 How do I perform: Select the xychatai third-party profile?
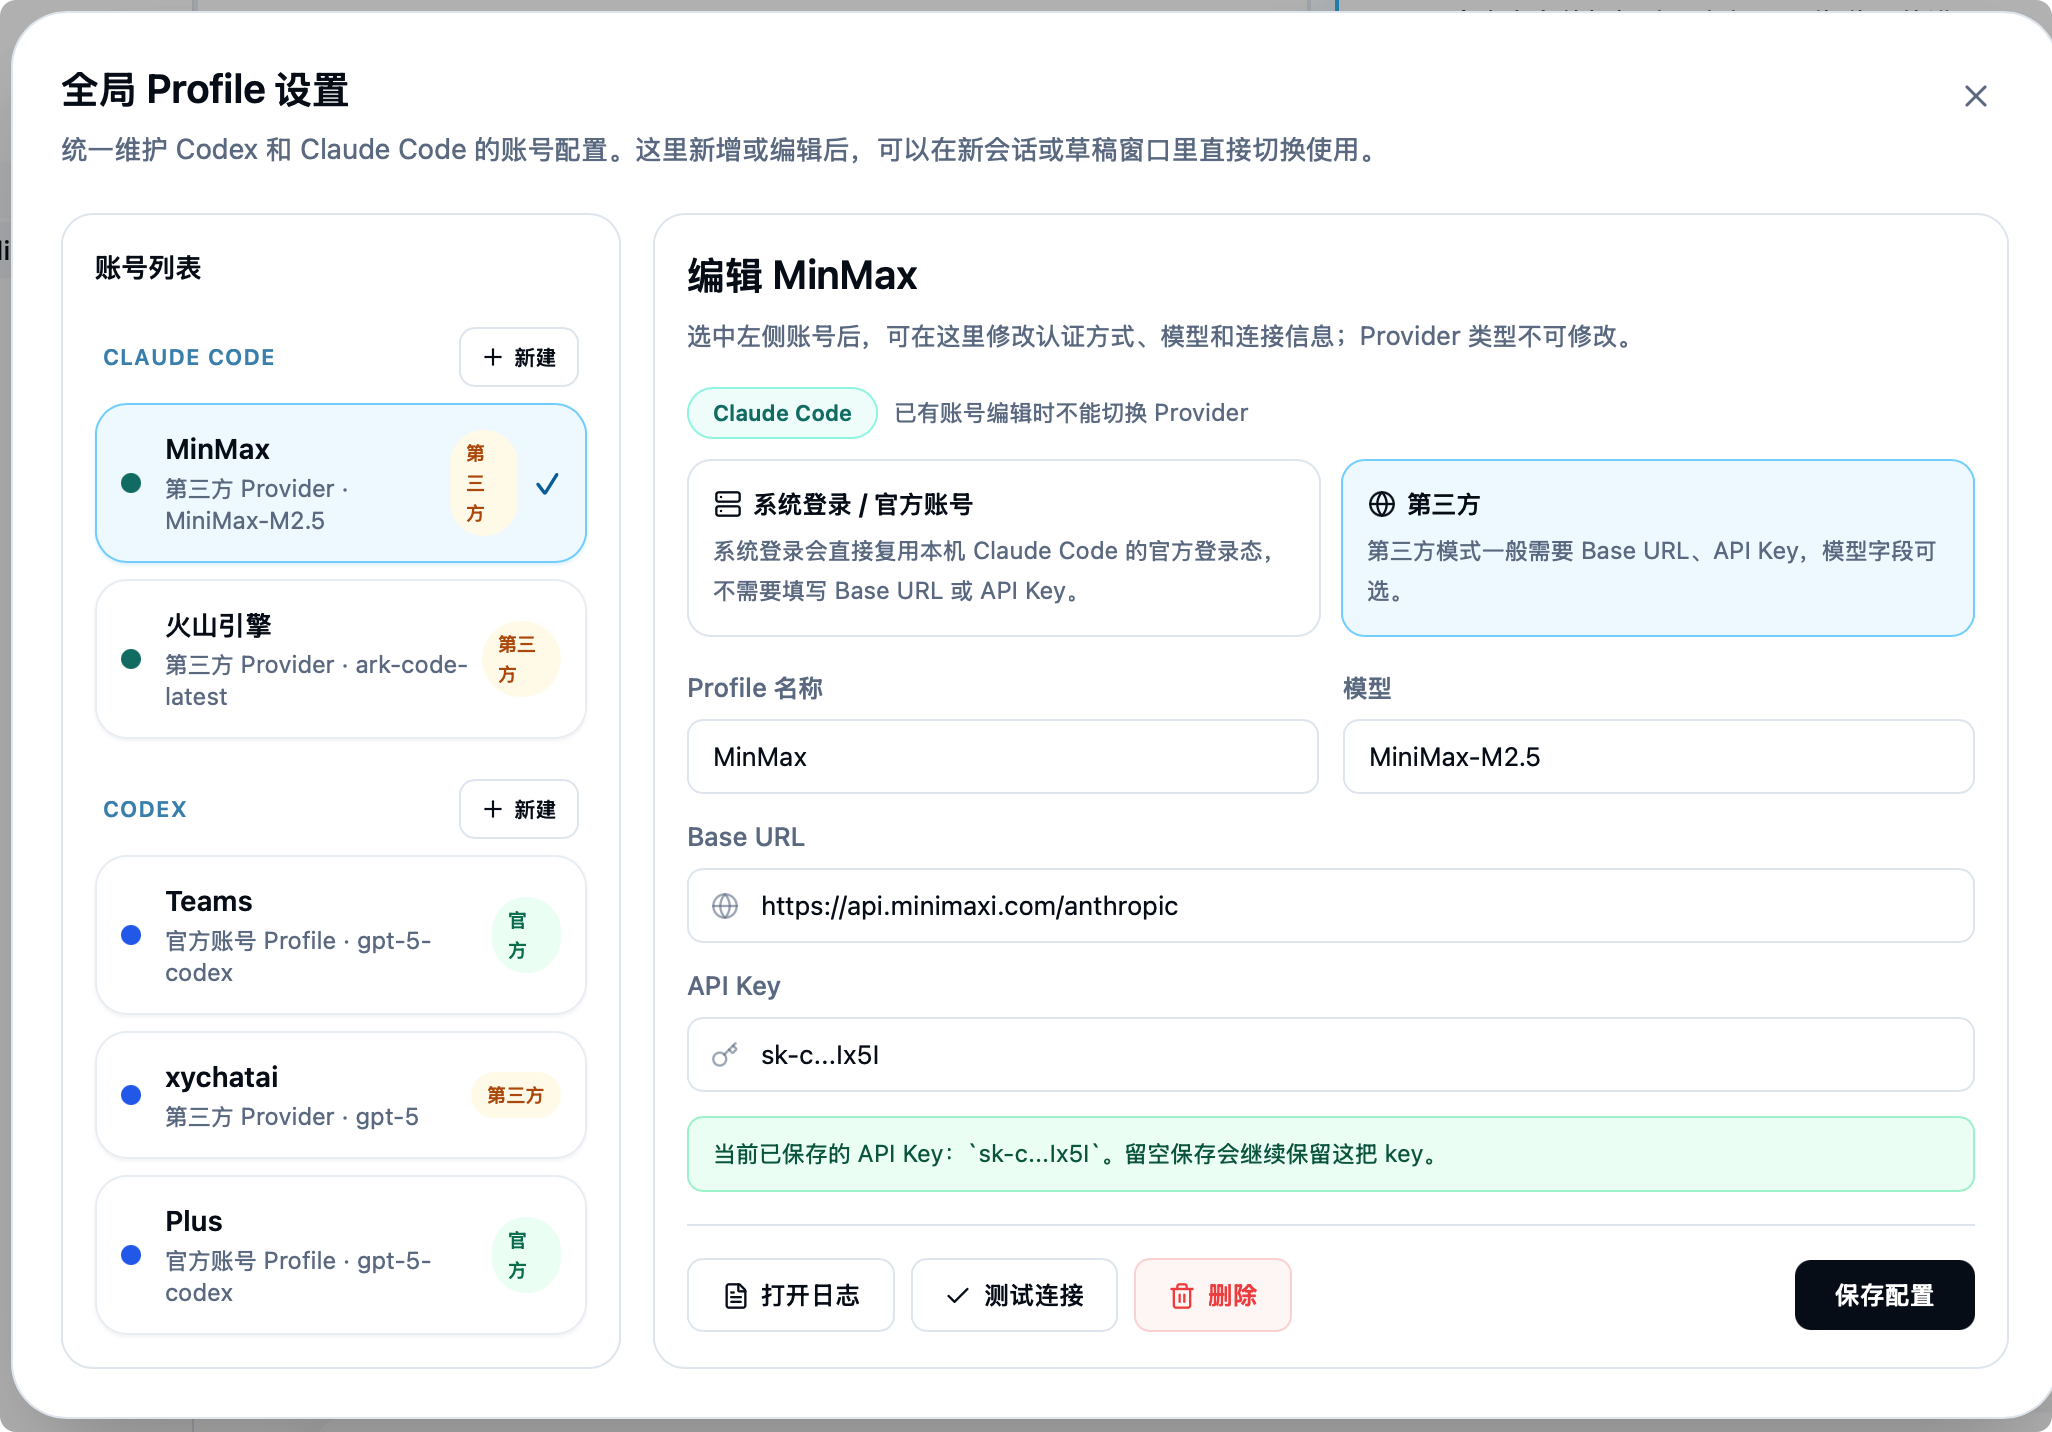340,1095
